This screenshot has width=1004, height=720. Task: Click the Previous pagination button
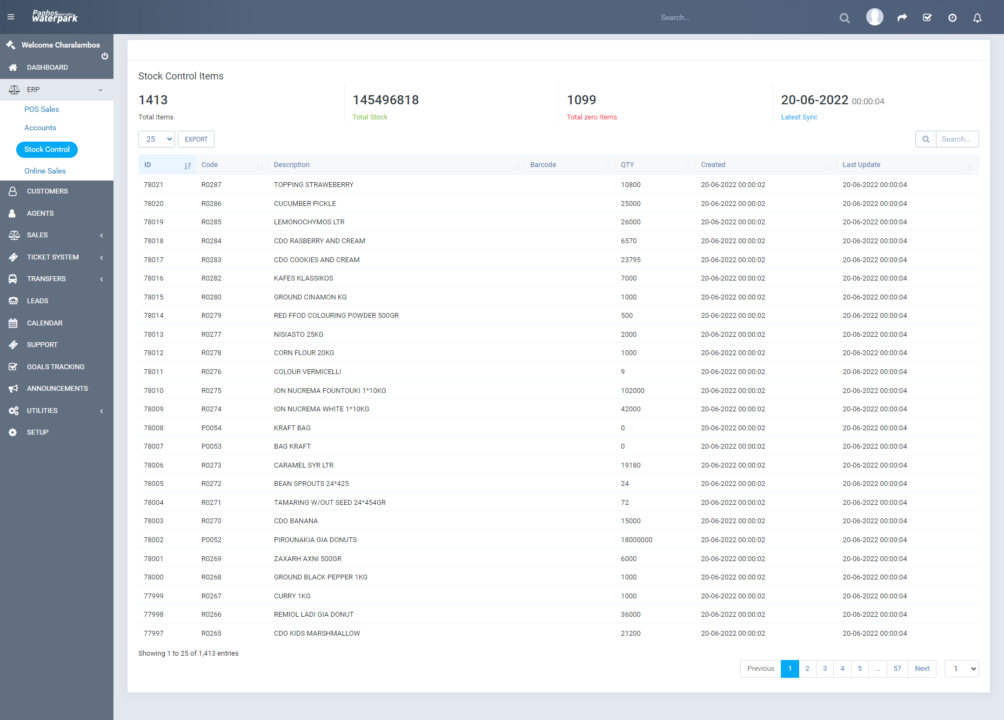coord(761,669)
